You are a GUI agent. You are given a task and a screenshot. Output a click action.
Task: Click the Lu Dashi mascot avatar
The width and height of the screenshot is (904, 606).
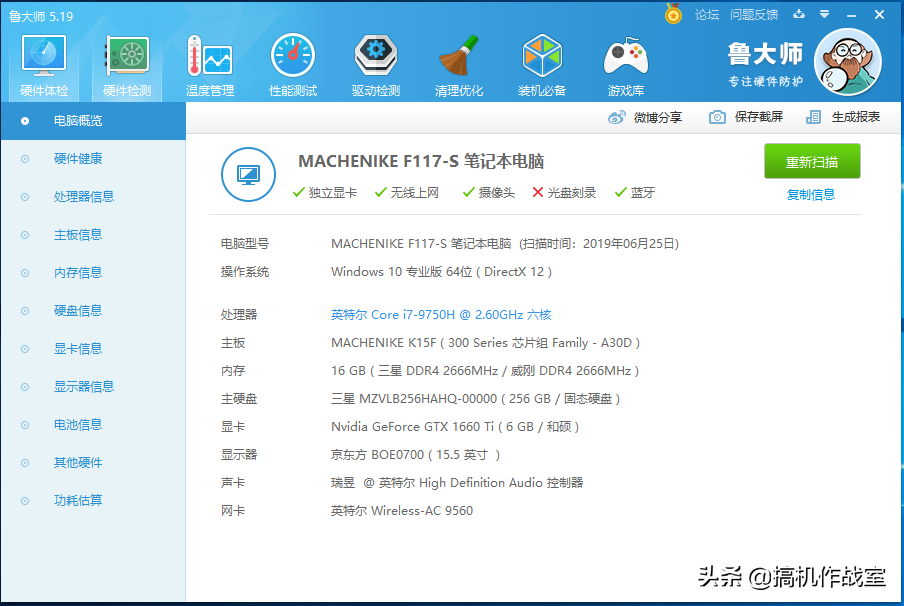[848, 61]
